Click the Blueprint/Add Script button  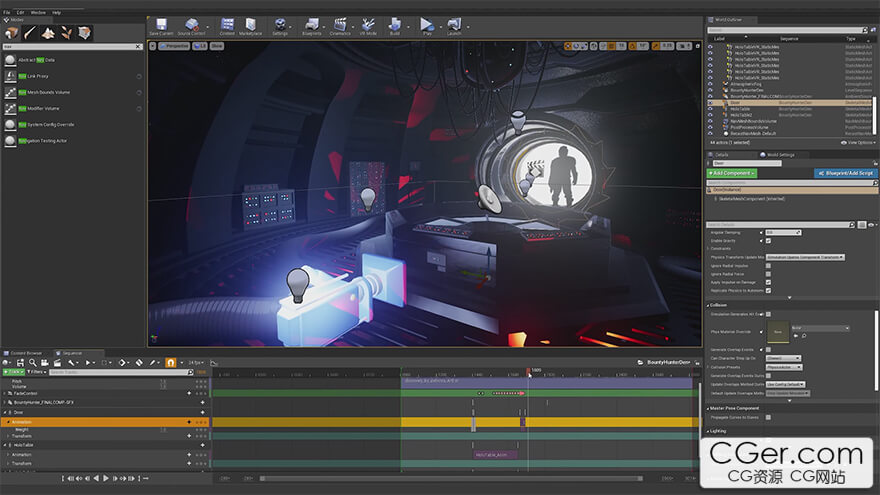[846, 173]
